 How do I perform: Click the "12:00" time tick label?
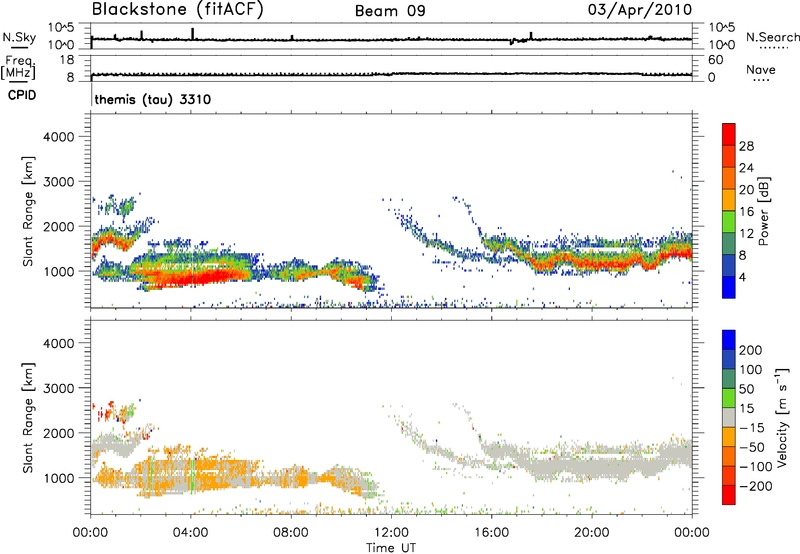(391, 533)
